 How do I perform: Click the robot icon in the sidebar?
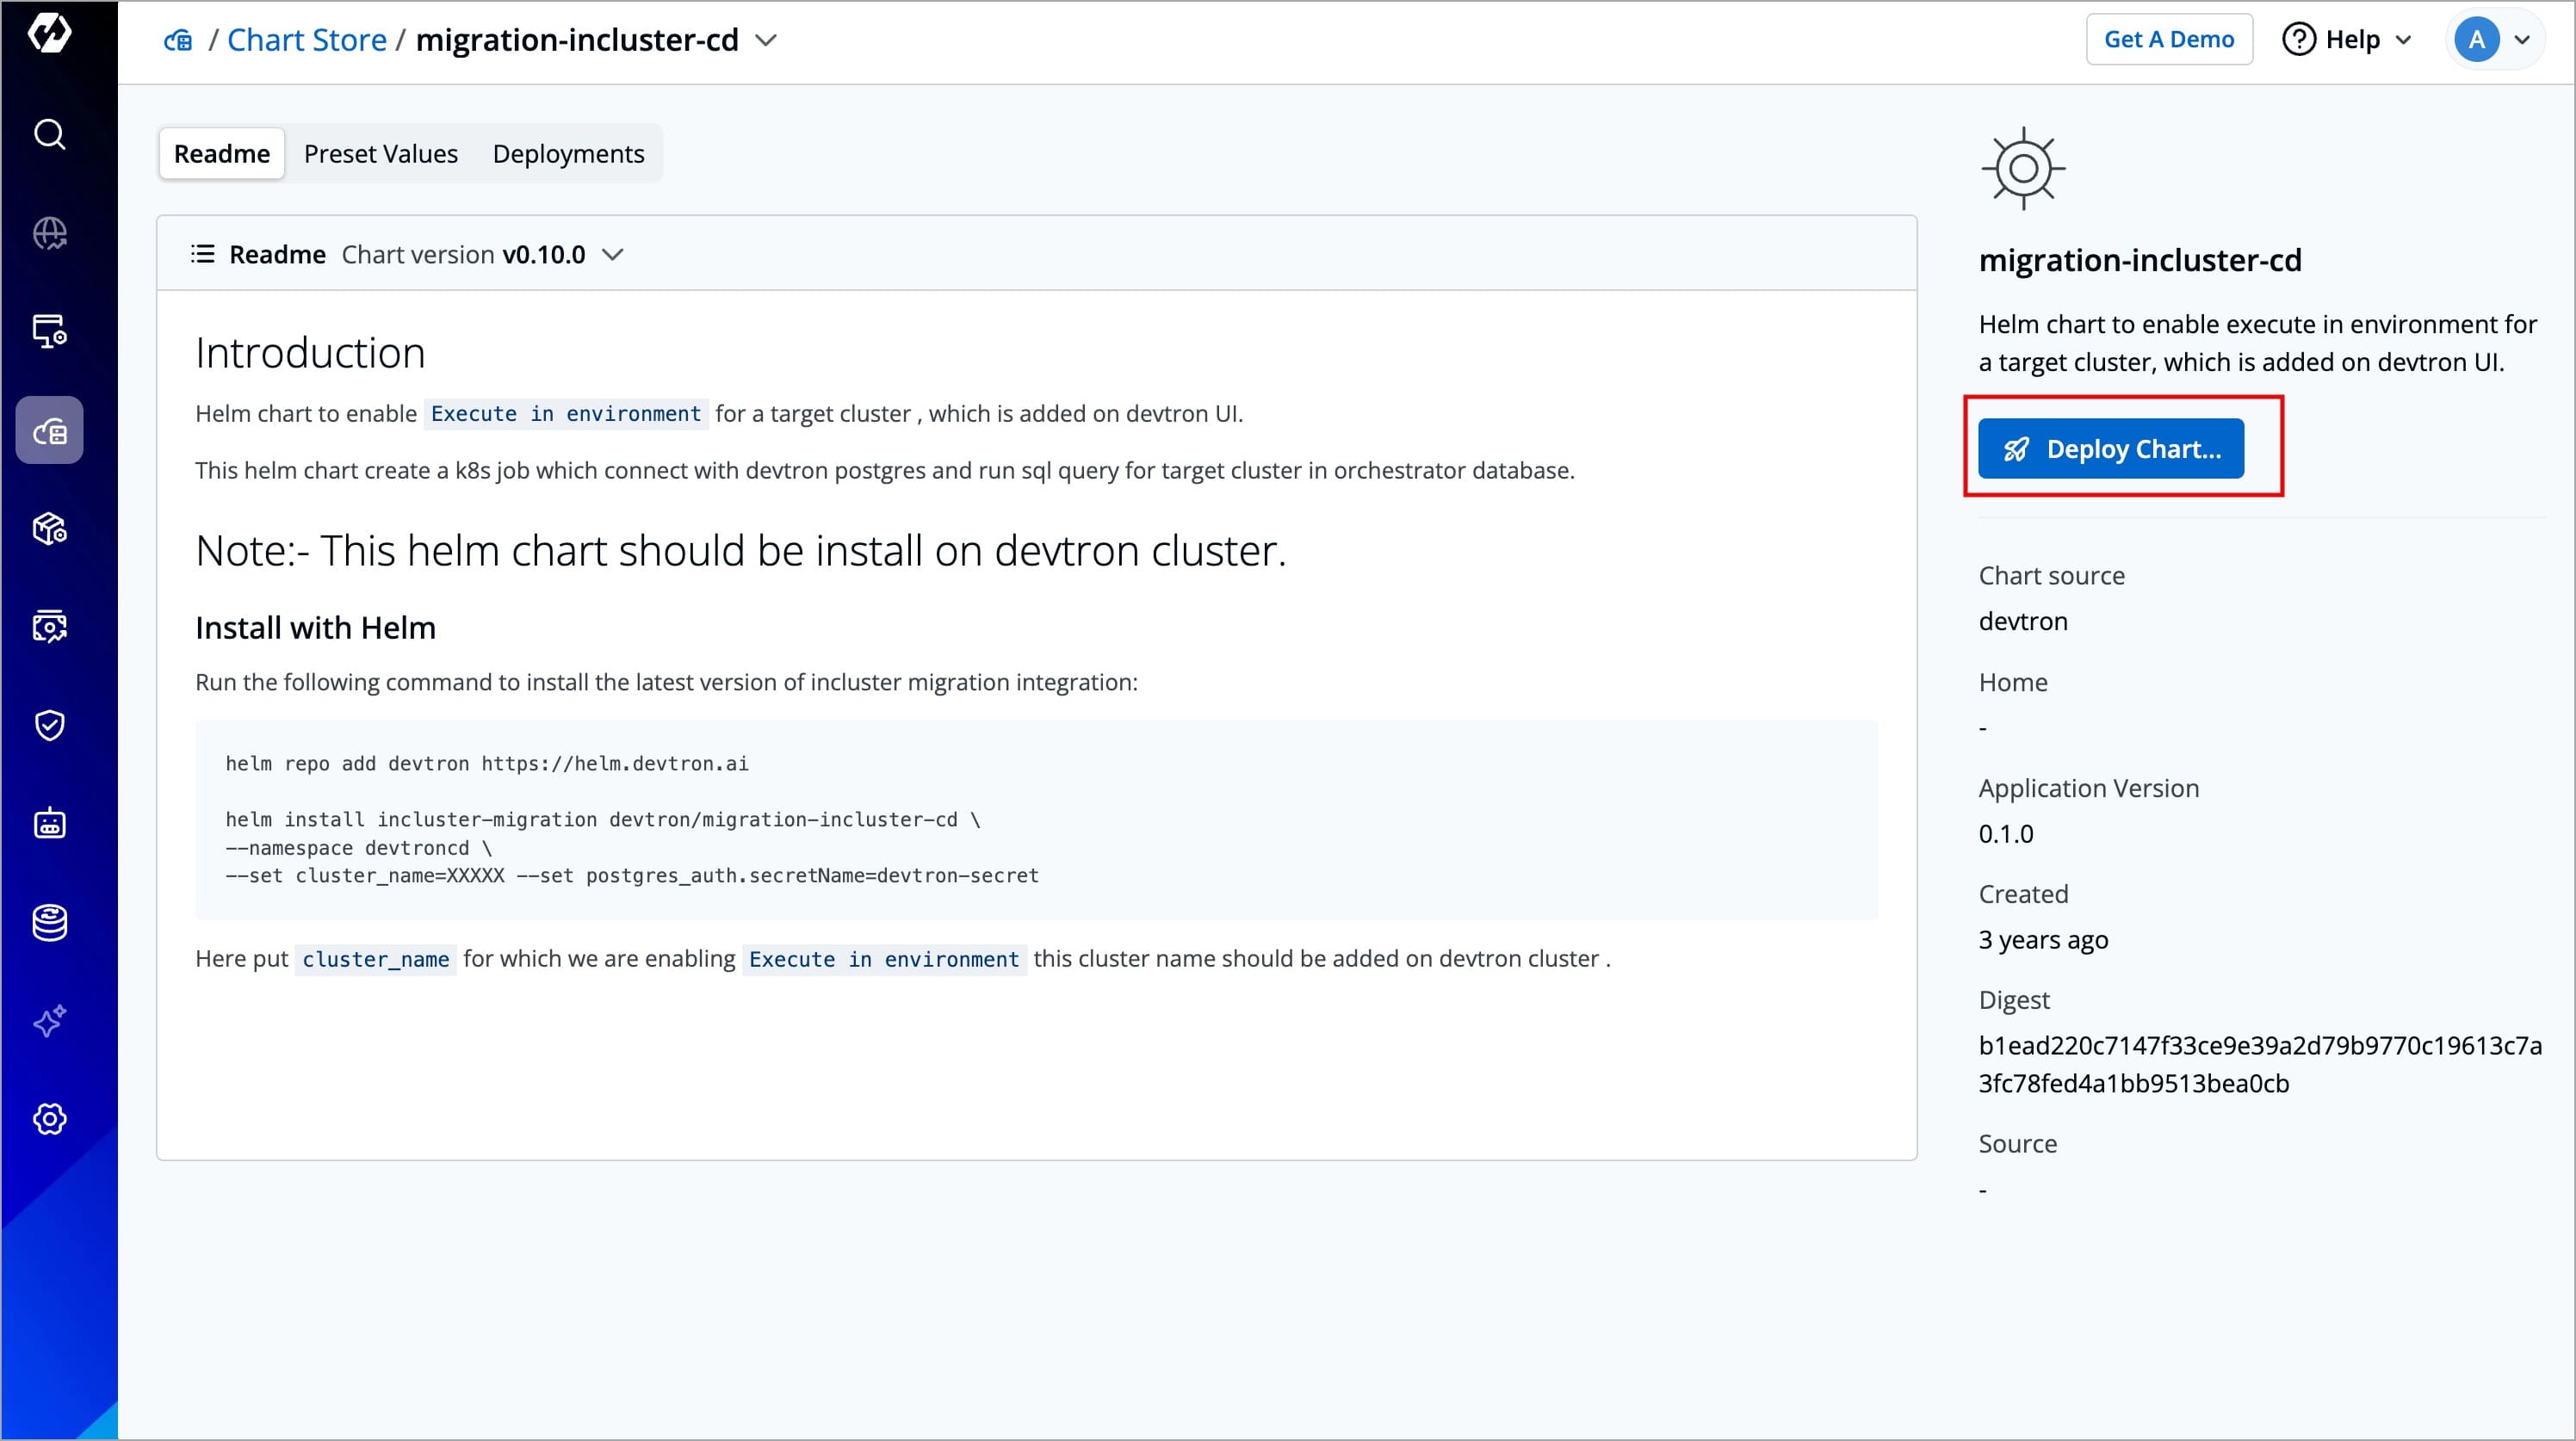tap(49, 823)
